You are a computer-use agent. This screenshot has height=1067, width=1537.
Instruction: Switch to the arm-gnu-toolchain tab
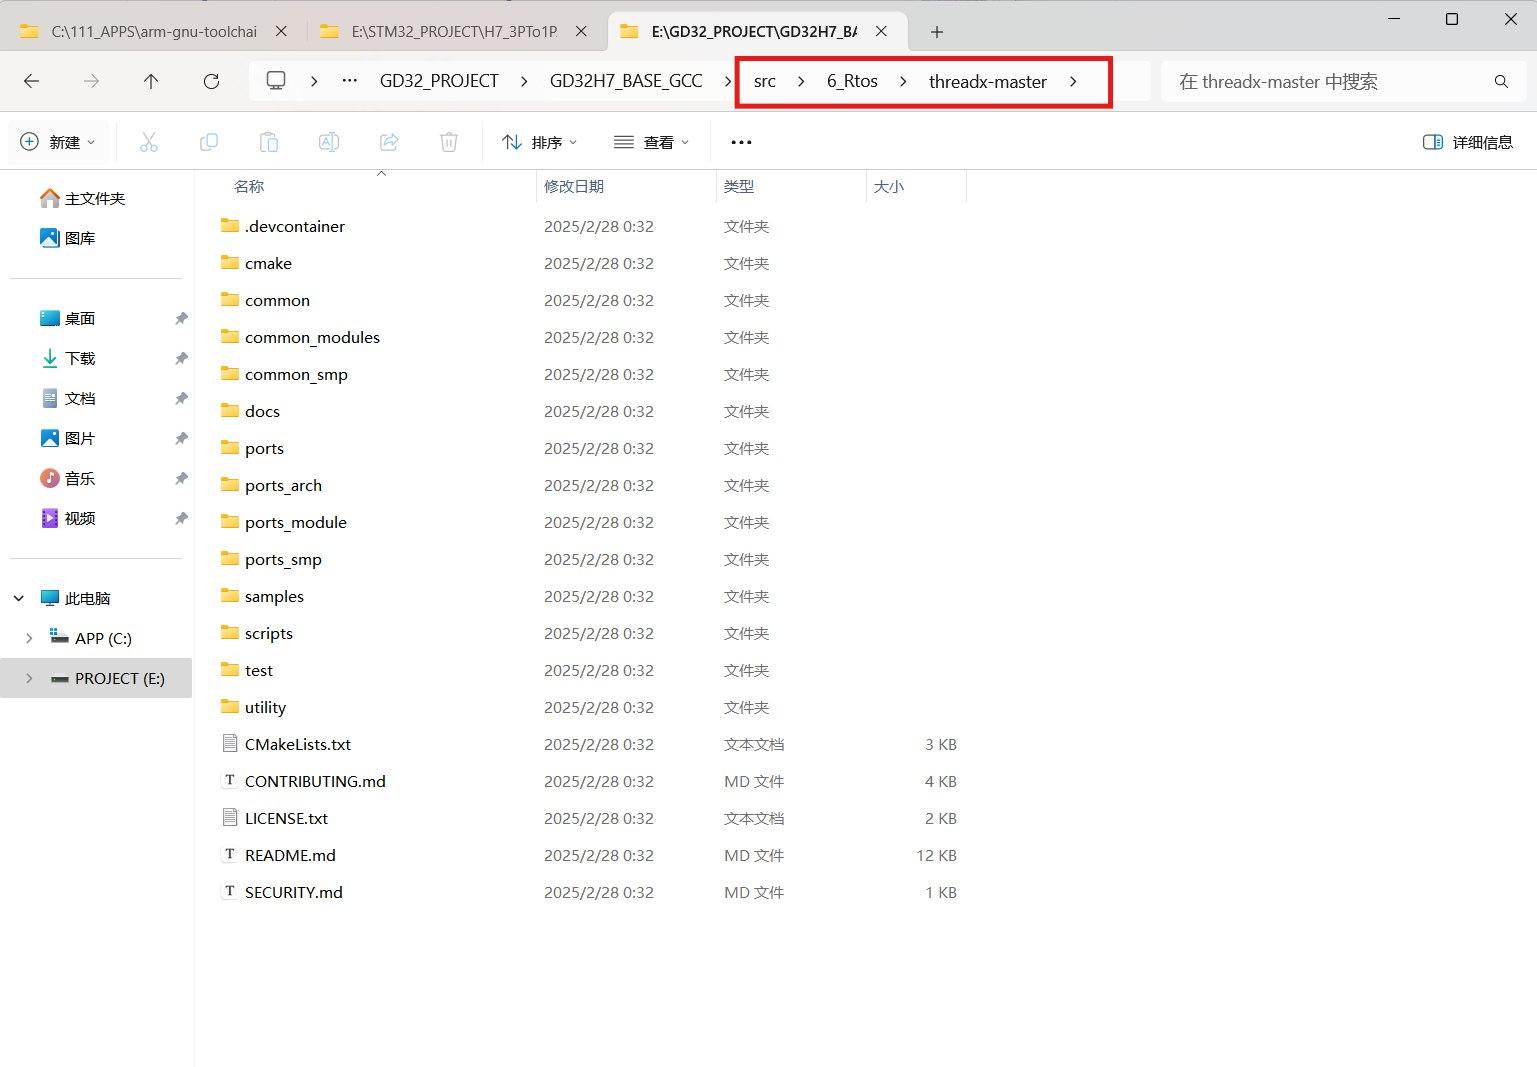[x=154, y=31]
